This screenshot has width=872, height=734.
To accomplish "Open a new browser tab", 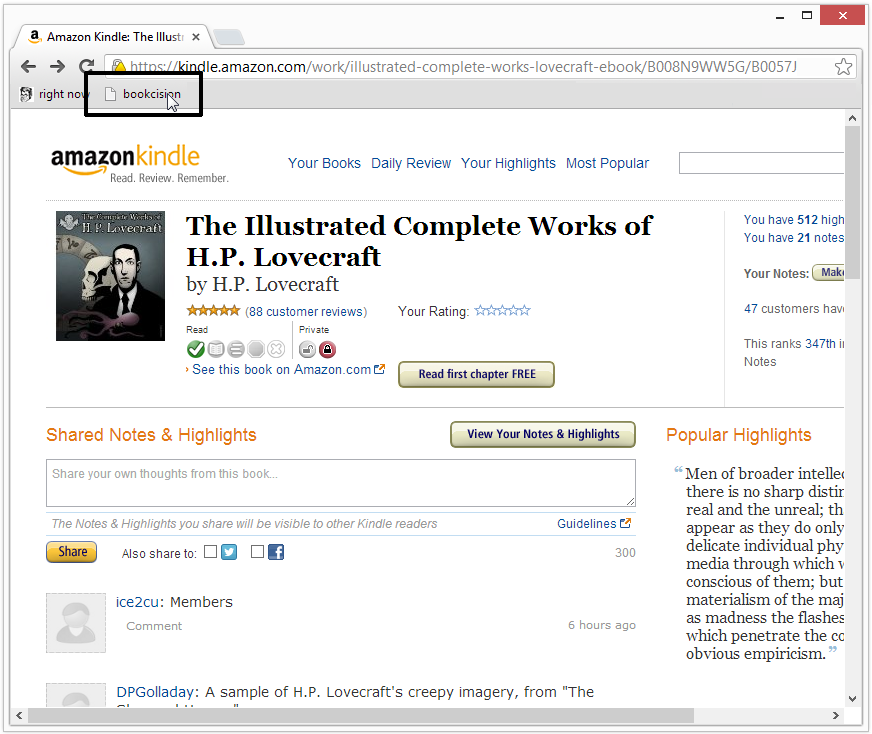I will 229,37.
